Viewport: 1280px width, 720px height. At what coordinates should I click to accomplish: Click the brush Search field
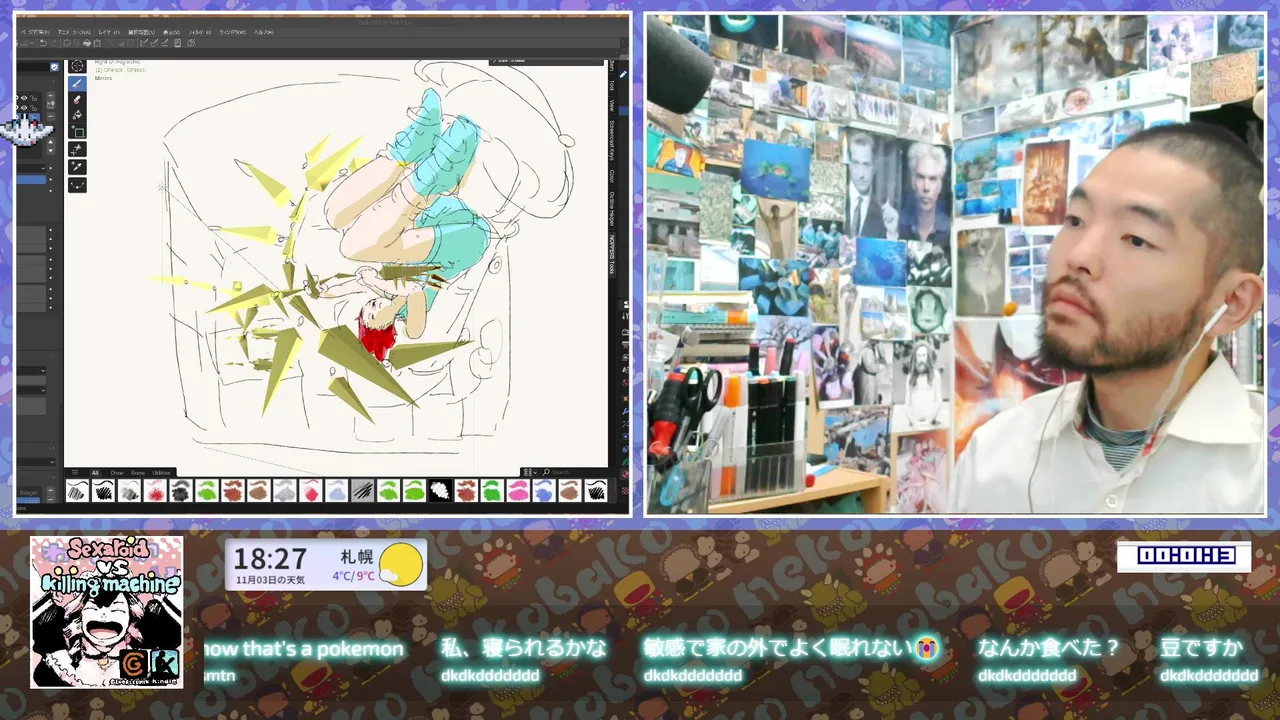click(575, 472)
